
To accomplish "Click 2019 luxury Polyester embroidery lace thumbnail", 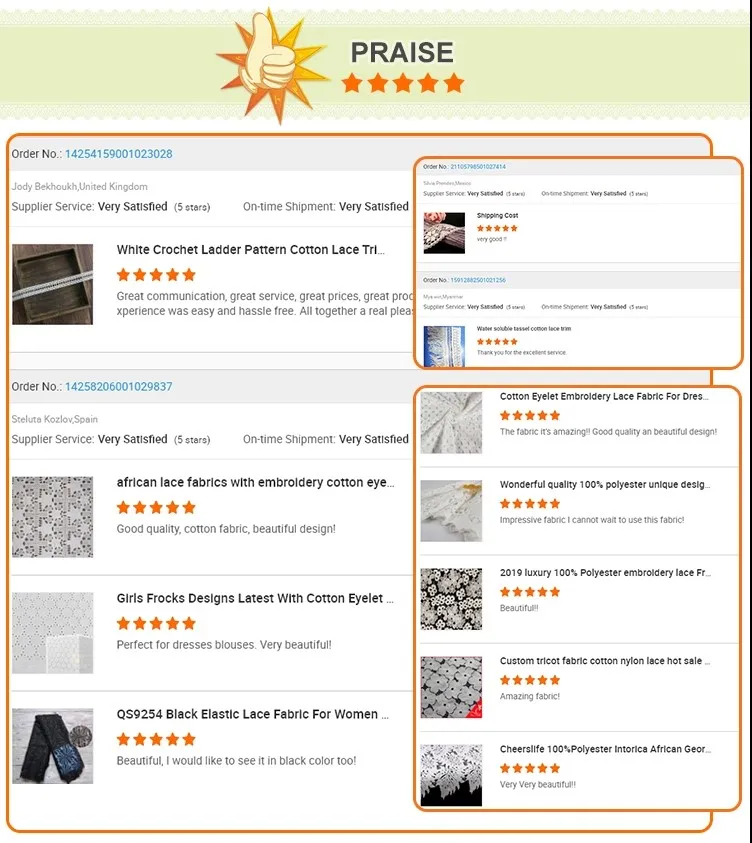I will coord(452,599).
